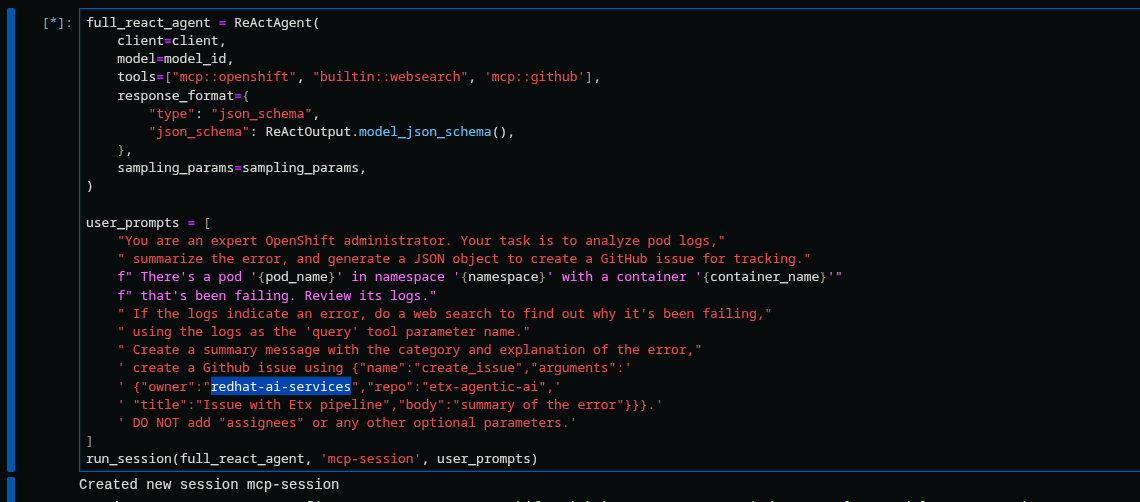This screenshot has height=502, width=1140.
Task: Click the blue collapse bar beside the output
Action: tap(11, 490)
